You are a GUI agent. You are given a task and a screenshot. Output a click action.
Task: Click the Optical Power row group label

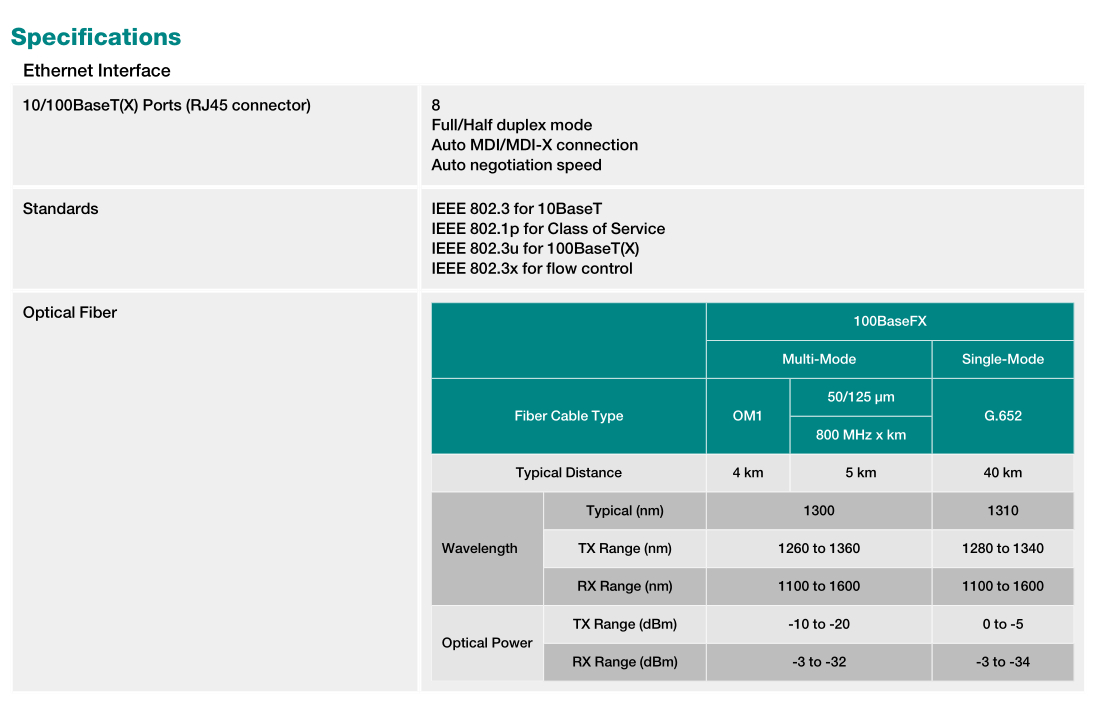(487, 643)
